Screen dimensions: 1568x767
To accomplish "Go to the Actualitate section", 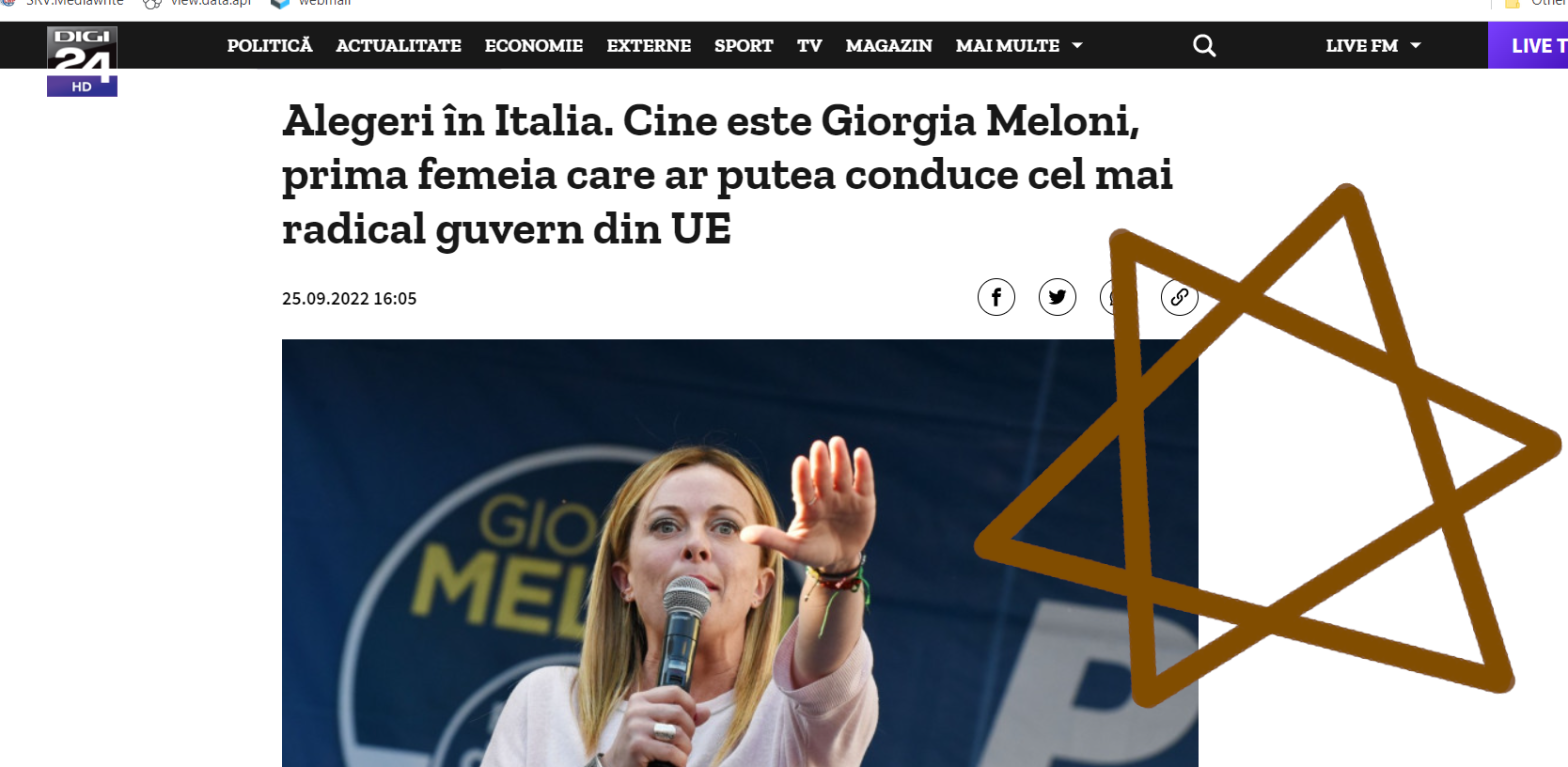I will 398,46.
